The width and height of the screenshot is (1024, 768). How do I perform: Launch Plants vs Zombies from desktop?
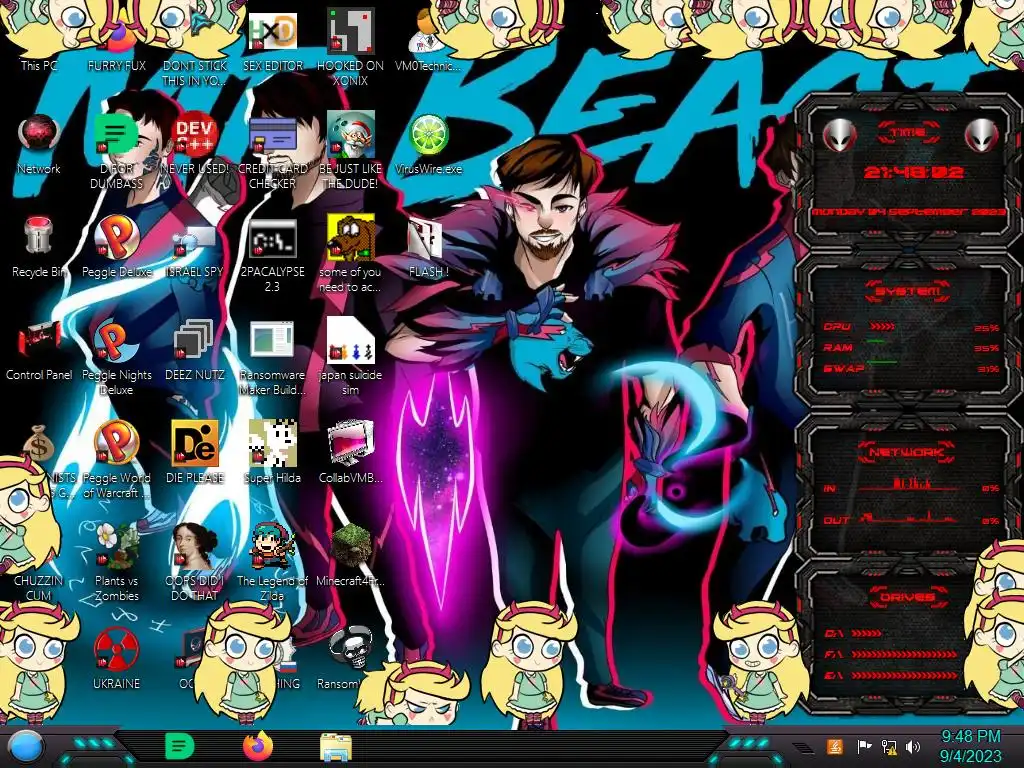point(117,547)
